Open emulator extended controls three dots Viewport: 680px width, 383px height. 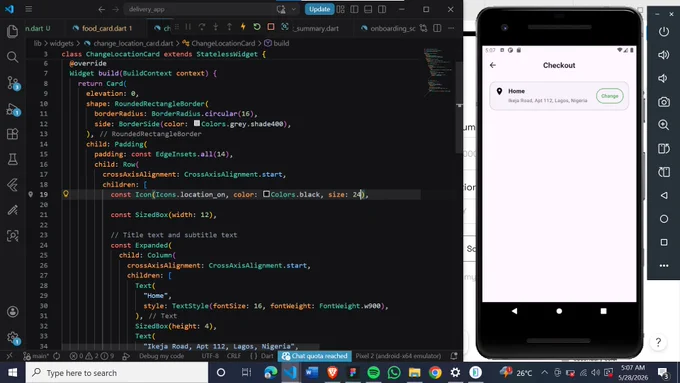(x=664, y=265)
